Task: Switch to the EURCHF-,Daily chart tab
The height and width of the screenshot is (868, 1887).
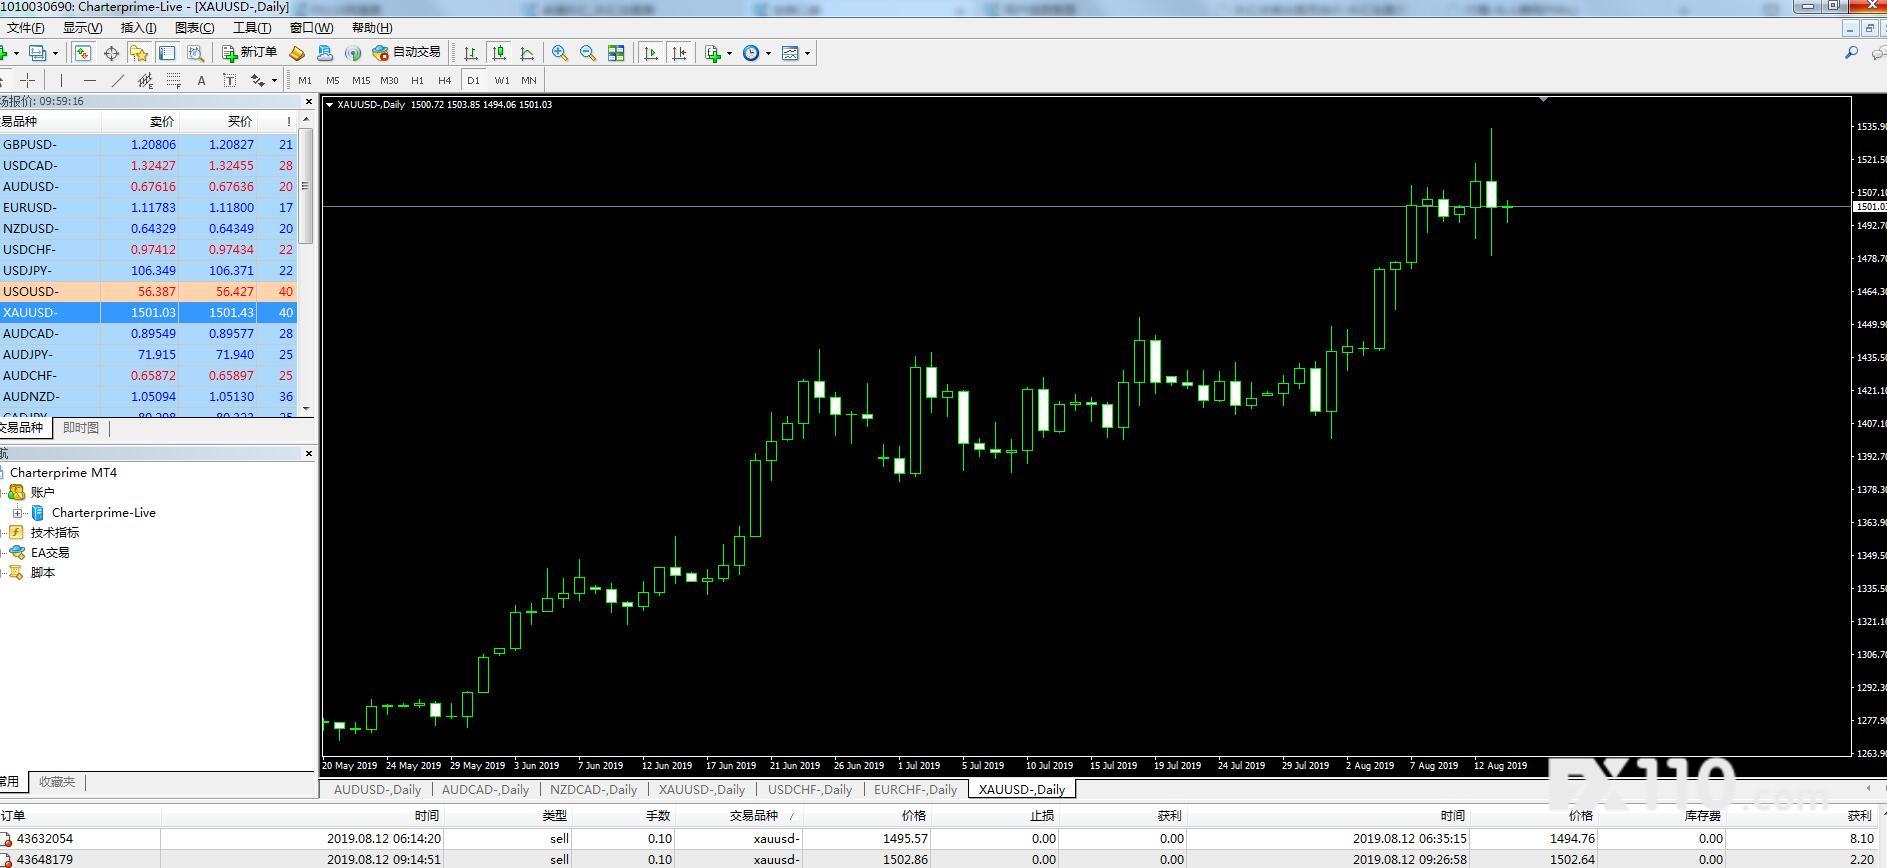Action: 915,790
